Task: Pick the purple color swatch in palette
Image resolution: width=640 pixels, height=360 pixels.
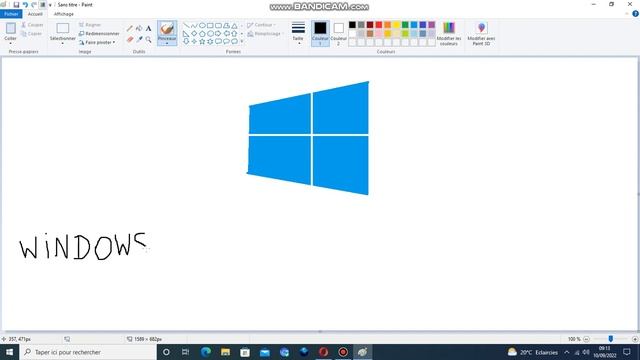Action: 432,25
